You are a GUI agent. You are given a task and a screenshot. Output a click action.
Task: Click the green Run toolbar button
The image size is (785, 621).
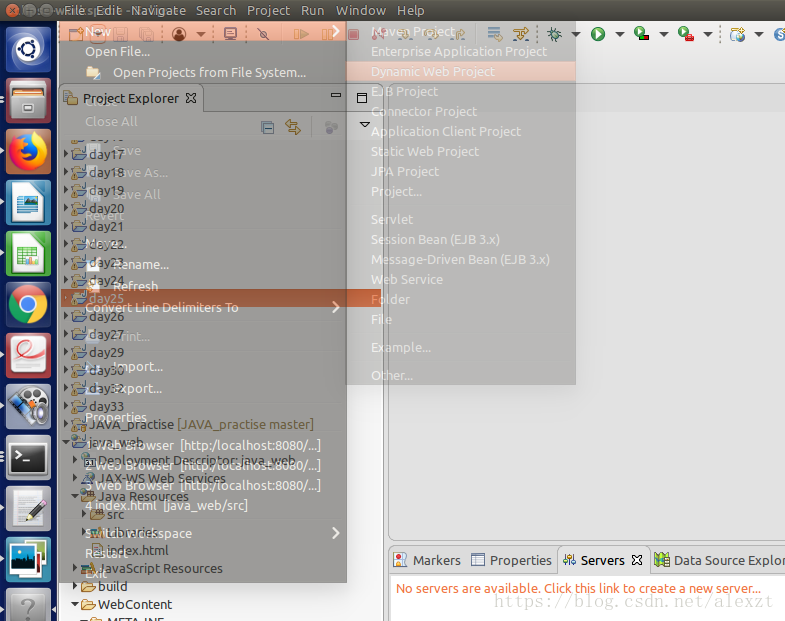[x=598, y=34]
